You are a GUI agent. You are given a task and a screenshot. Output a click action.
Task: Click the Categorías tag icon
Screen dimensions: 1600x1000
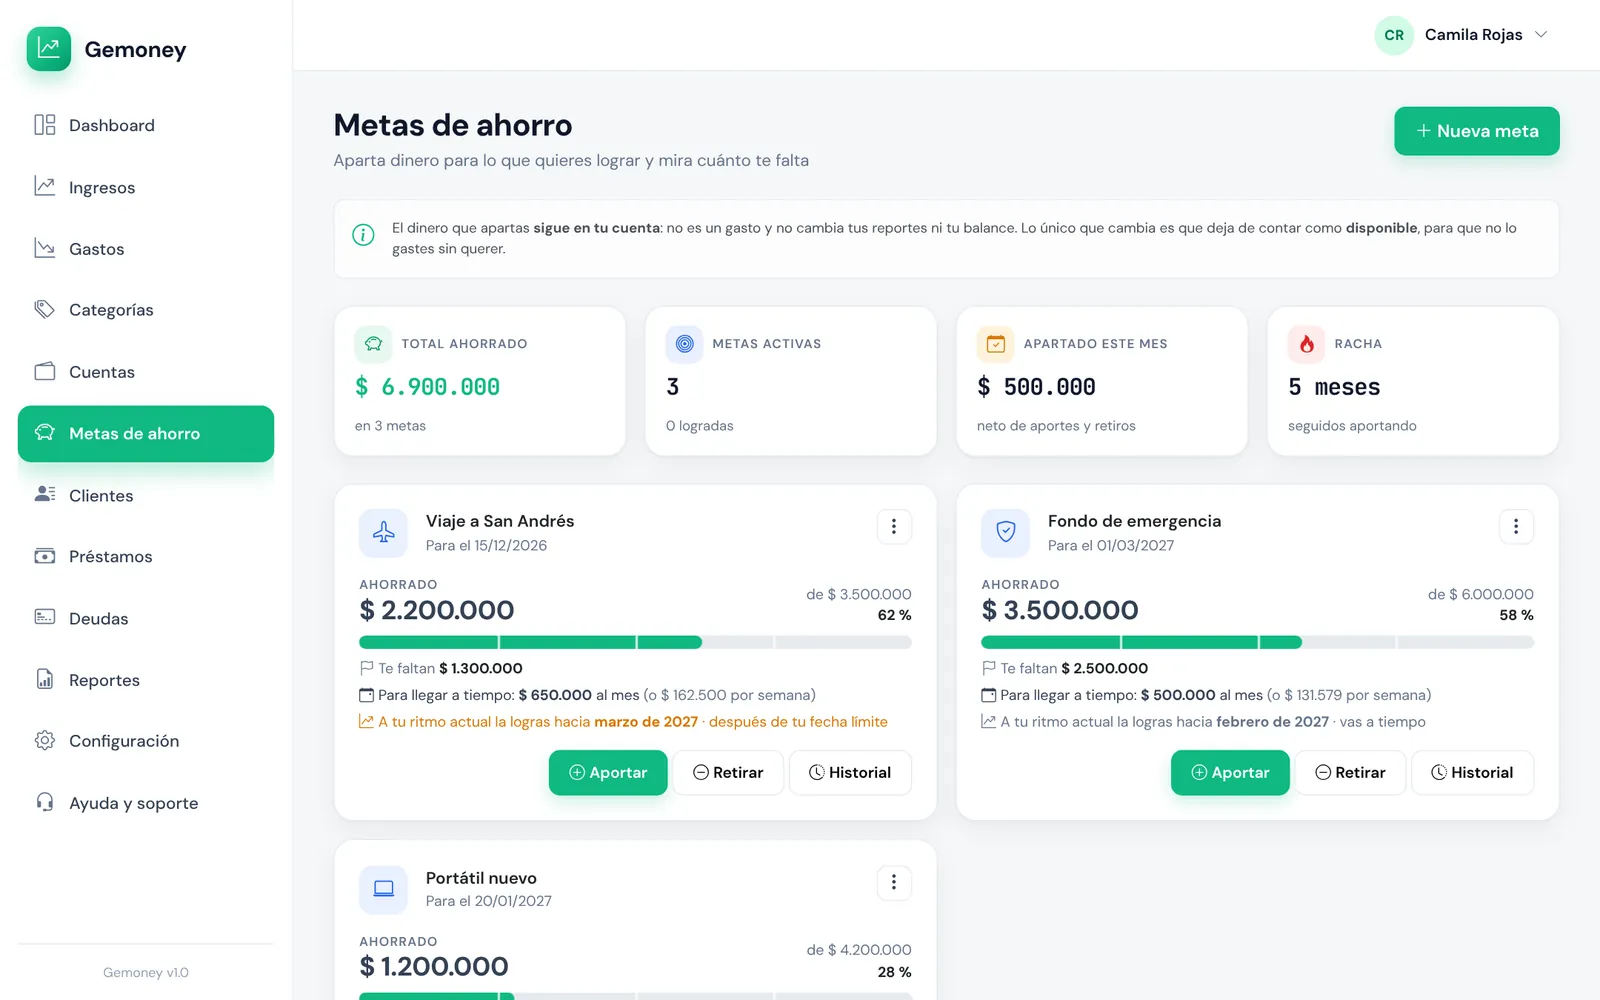pyautogui.click(x=45, y=309)
